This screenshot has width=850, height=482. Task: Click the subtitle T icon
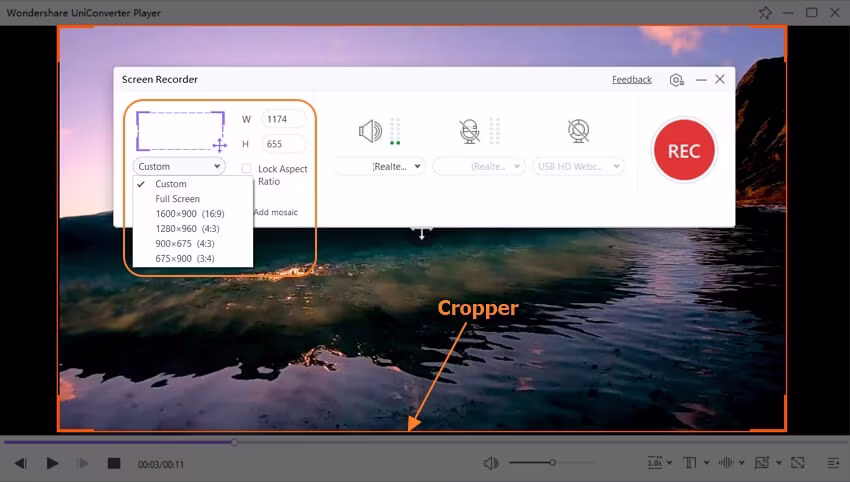pos(690,462)
